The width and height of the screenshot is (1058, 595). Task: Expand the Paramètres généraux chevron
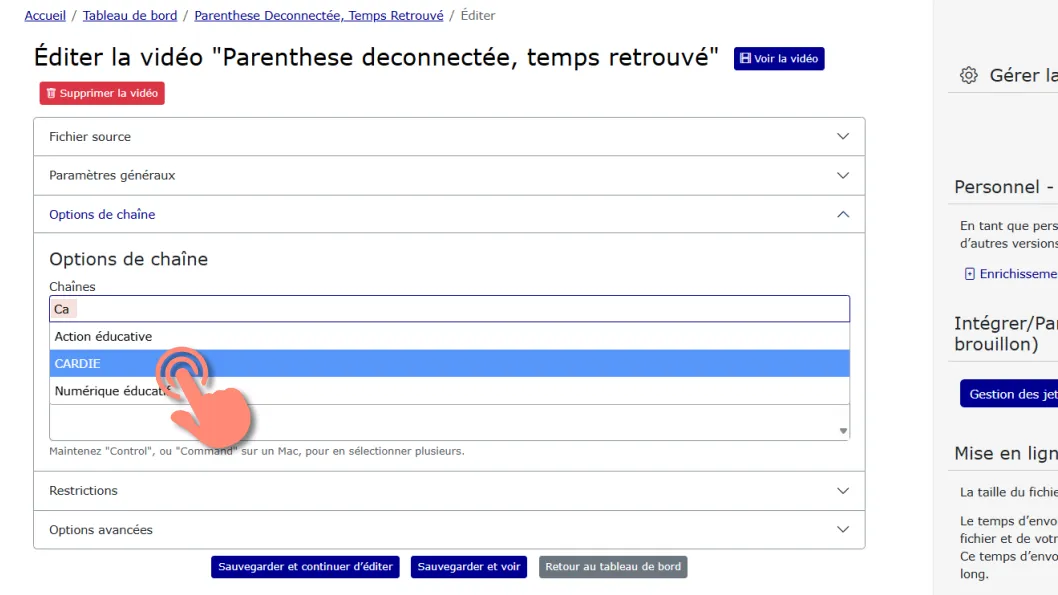[x=843, y=175]
